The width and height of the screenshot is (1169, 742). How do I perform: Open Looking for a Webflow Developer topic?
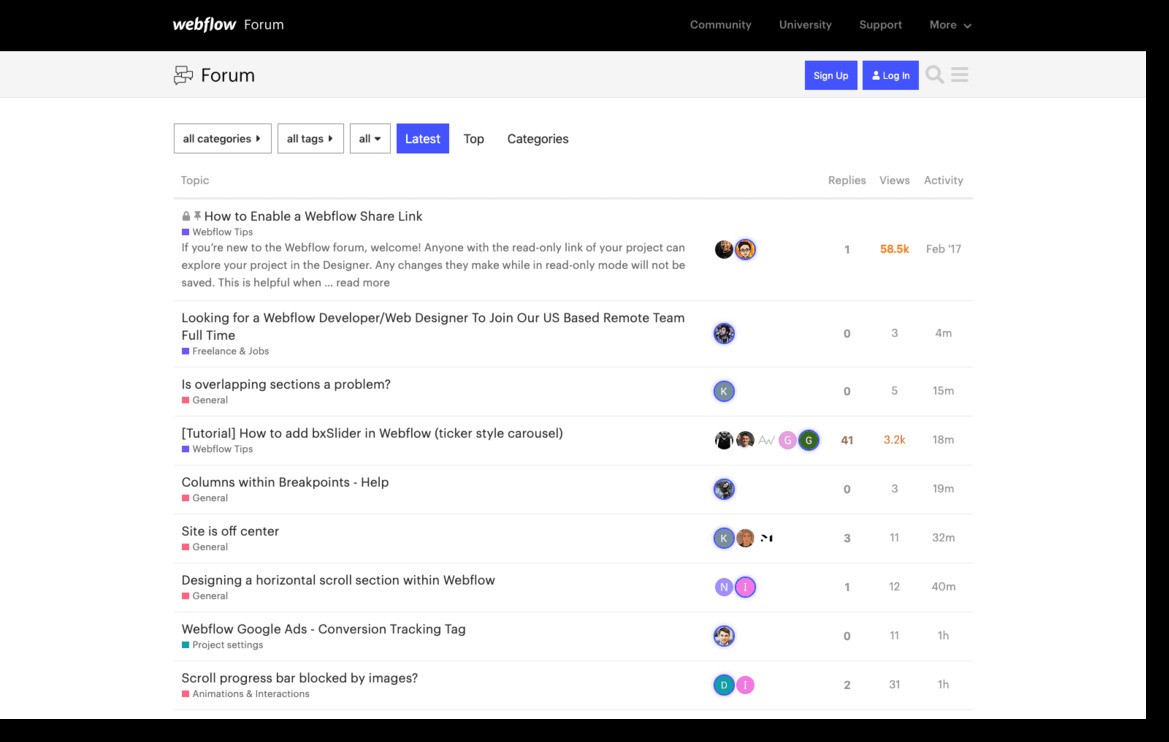coord(432,327)
